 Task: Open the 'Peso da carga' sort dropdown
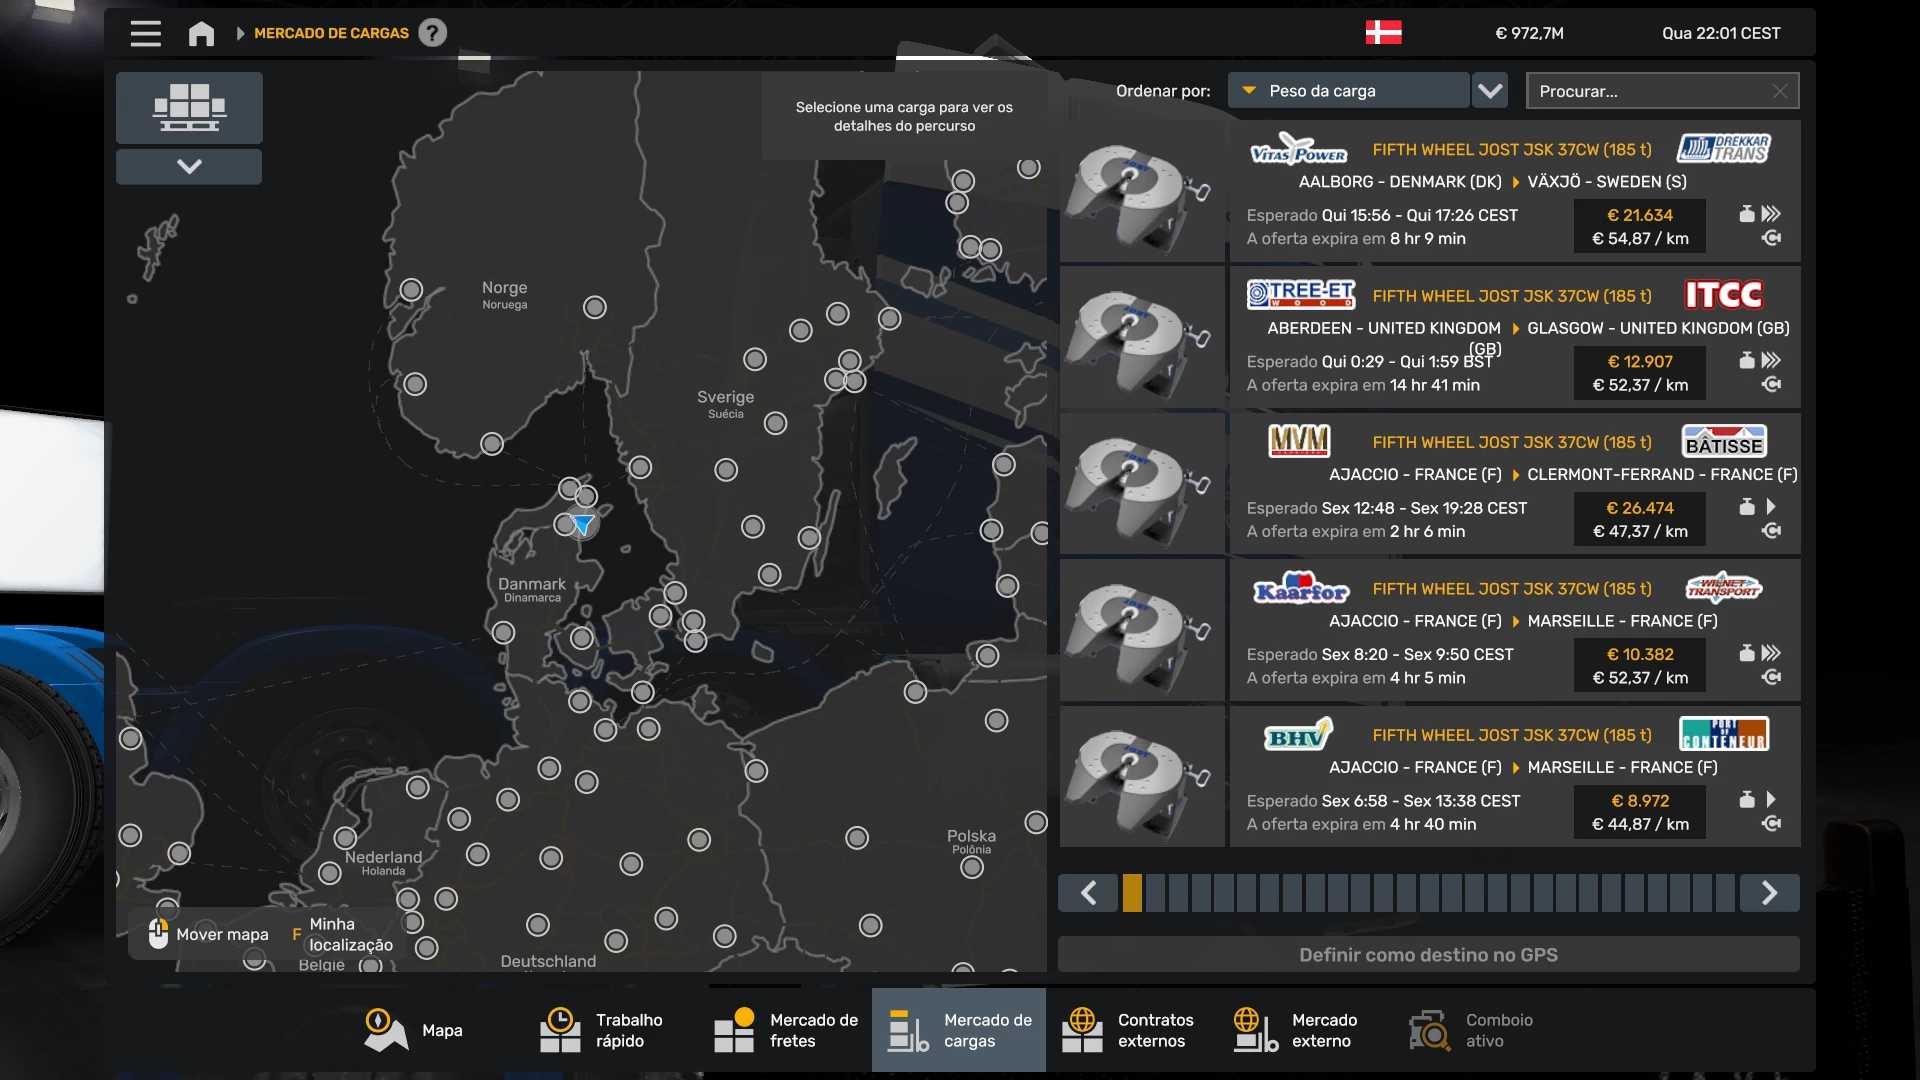[1347, 91]
